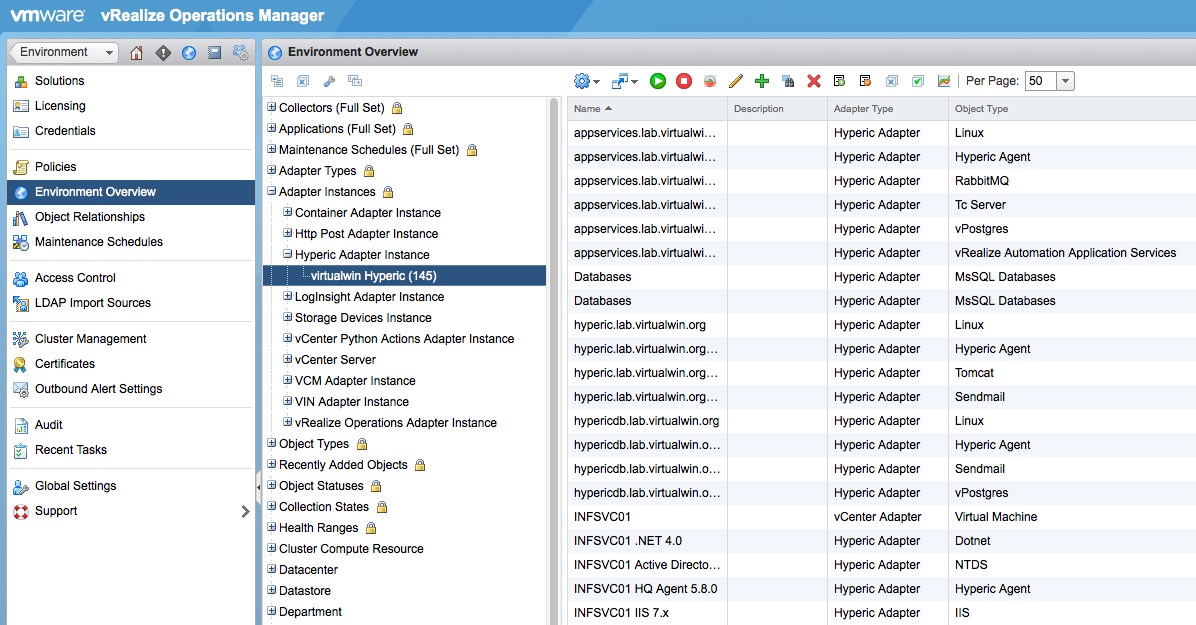
Task: Sort by the Object Type column header
Action: (x=1072, y=108)
